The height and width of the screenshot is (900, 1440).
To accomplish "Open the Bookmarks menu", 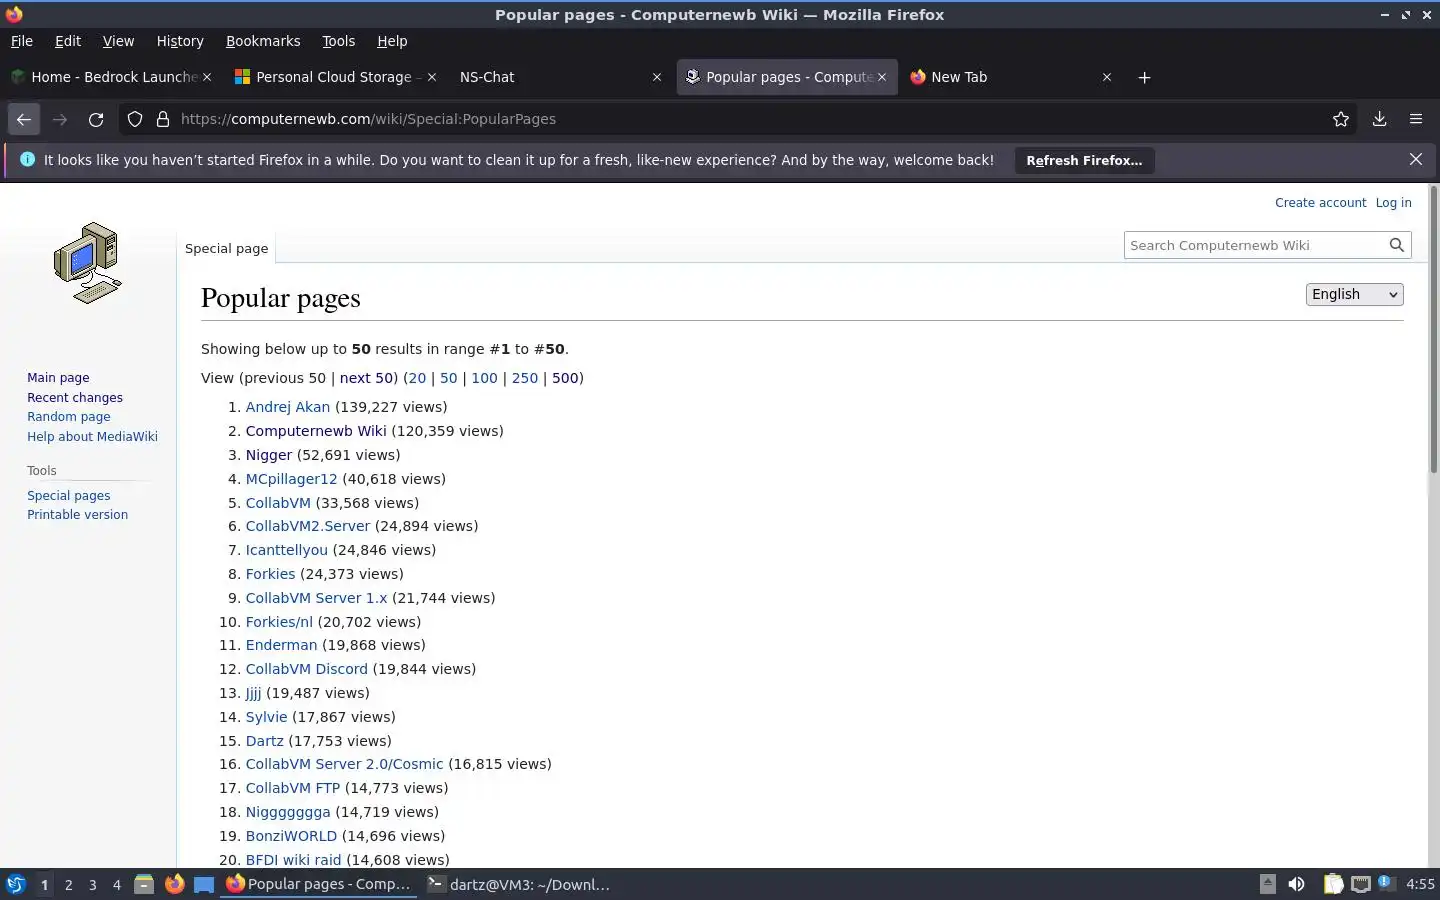I will coord(263,41).
